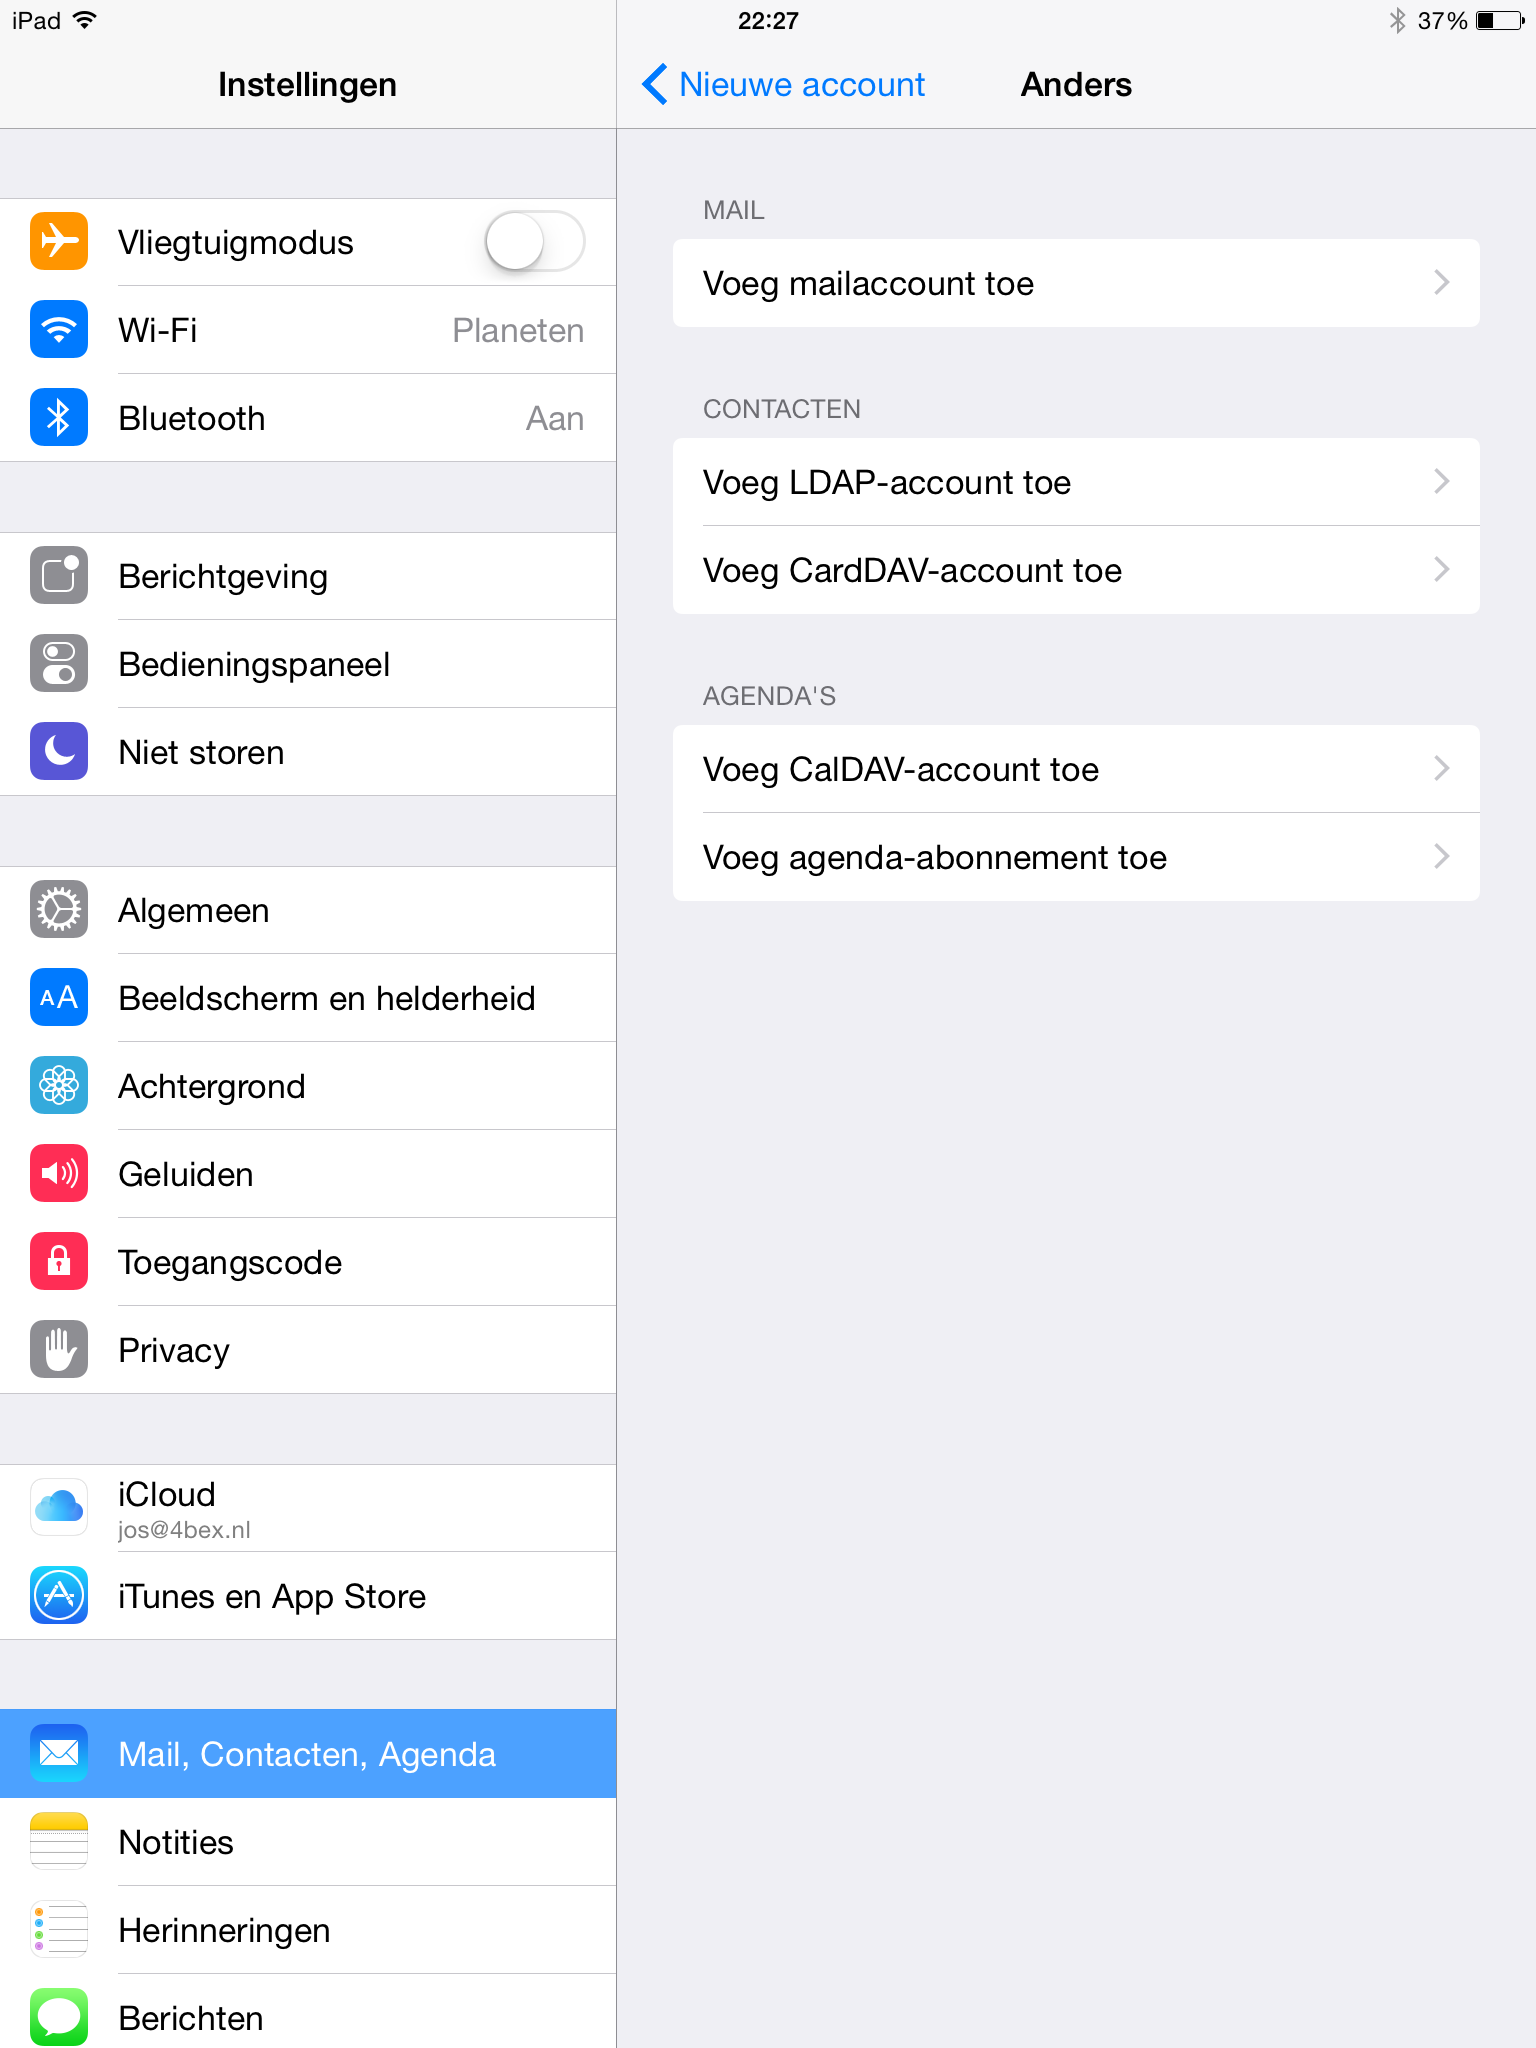This screenshot has height=2048, width=1536.
Task: Choose Voeg agenda-abonnement toe
Action: point(1076,857)
